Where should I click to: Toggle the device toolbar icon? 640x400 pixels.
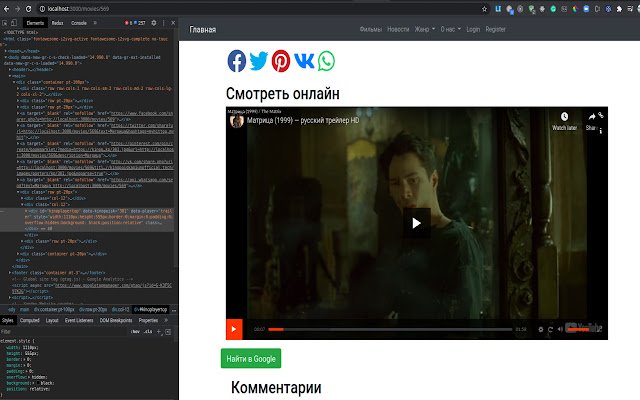click(14, 23)
